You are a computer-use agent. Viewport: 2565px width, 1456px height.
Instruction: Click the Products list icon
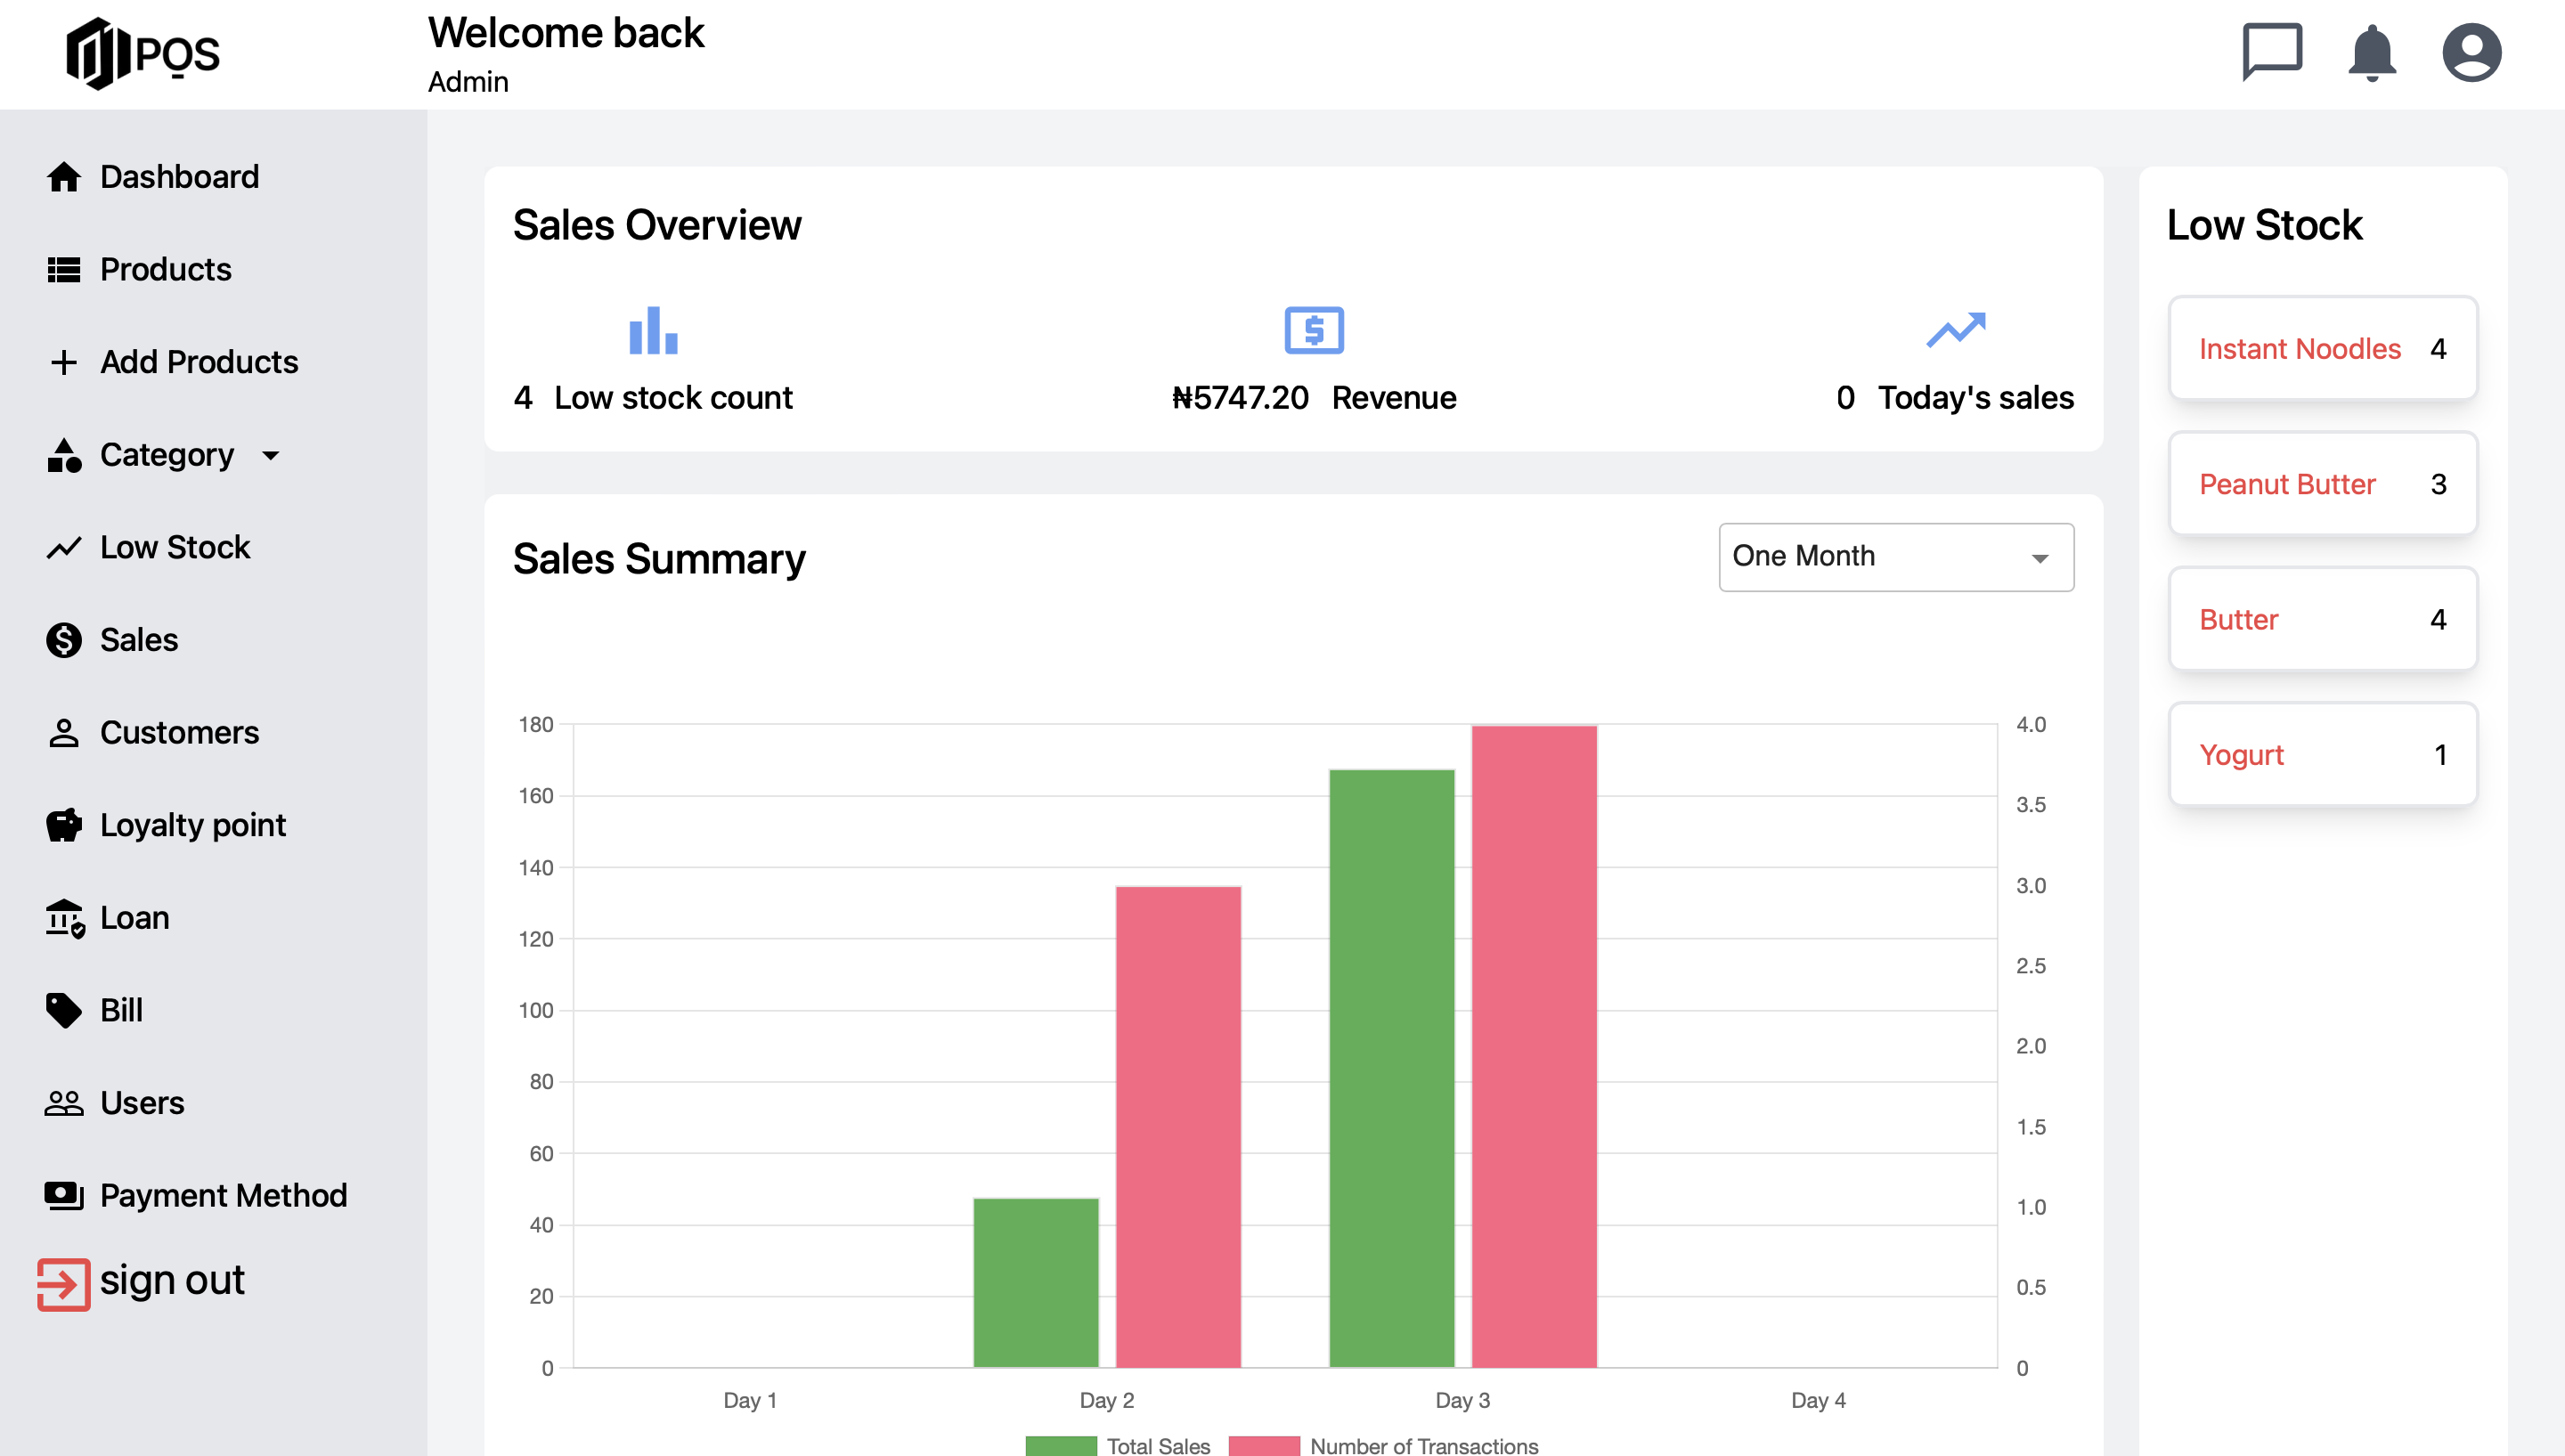pyautogui.click(x=64, y=270)
